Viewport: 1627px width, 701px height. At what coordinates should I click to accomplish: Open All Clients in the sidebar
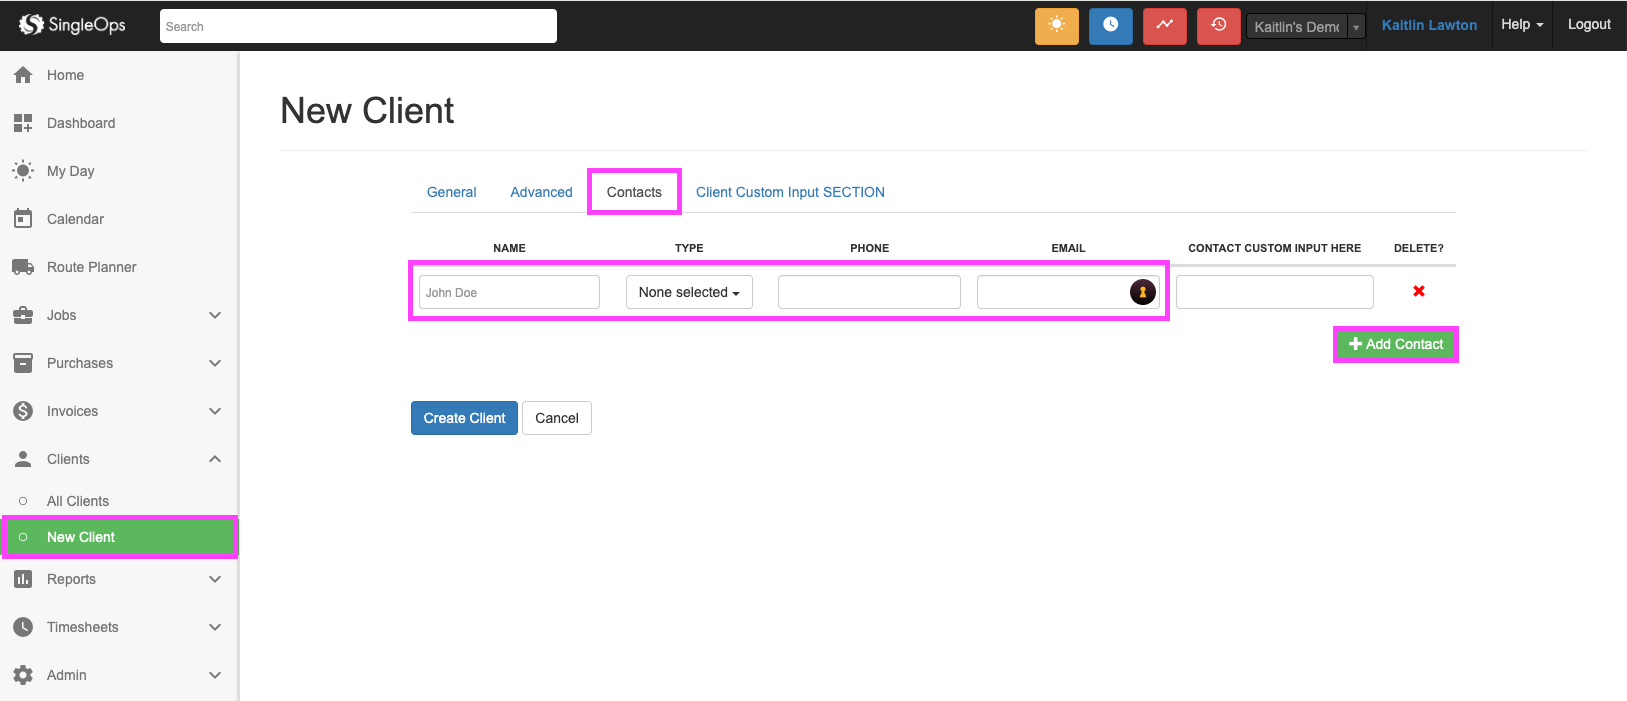pyautogui.click(x=78, y=501)
